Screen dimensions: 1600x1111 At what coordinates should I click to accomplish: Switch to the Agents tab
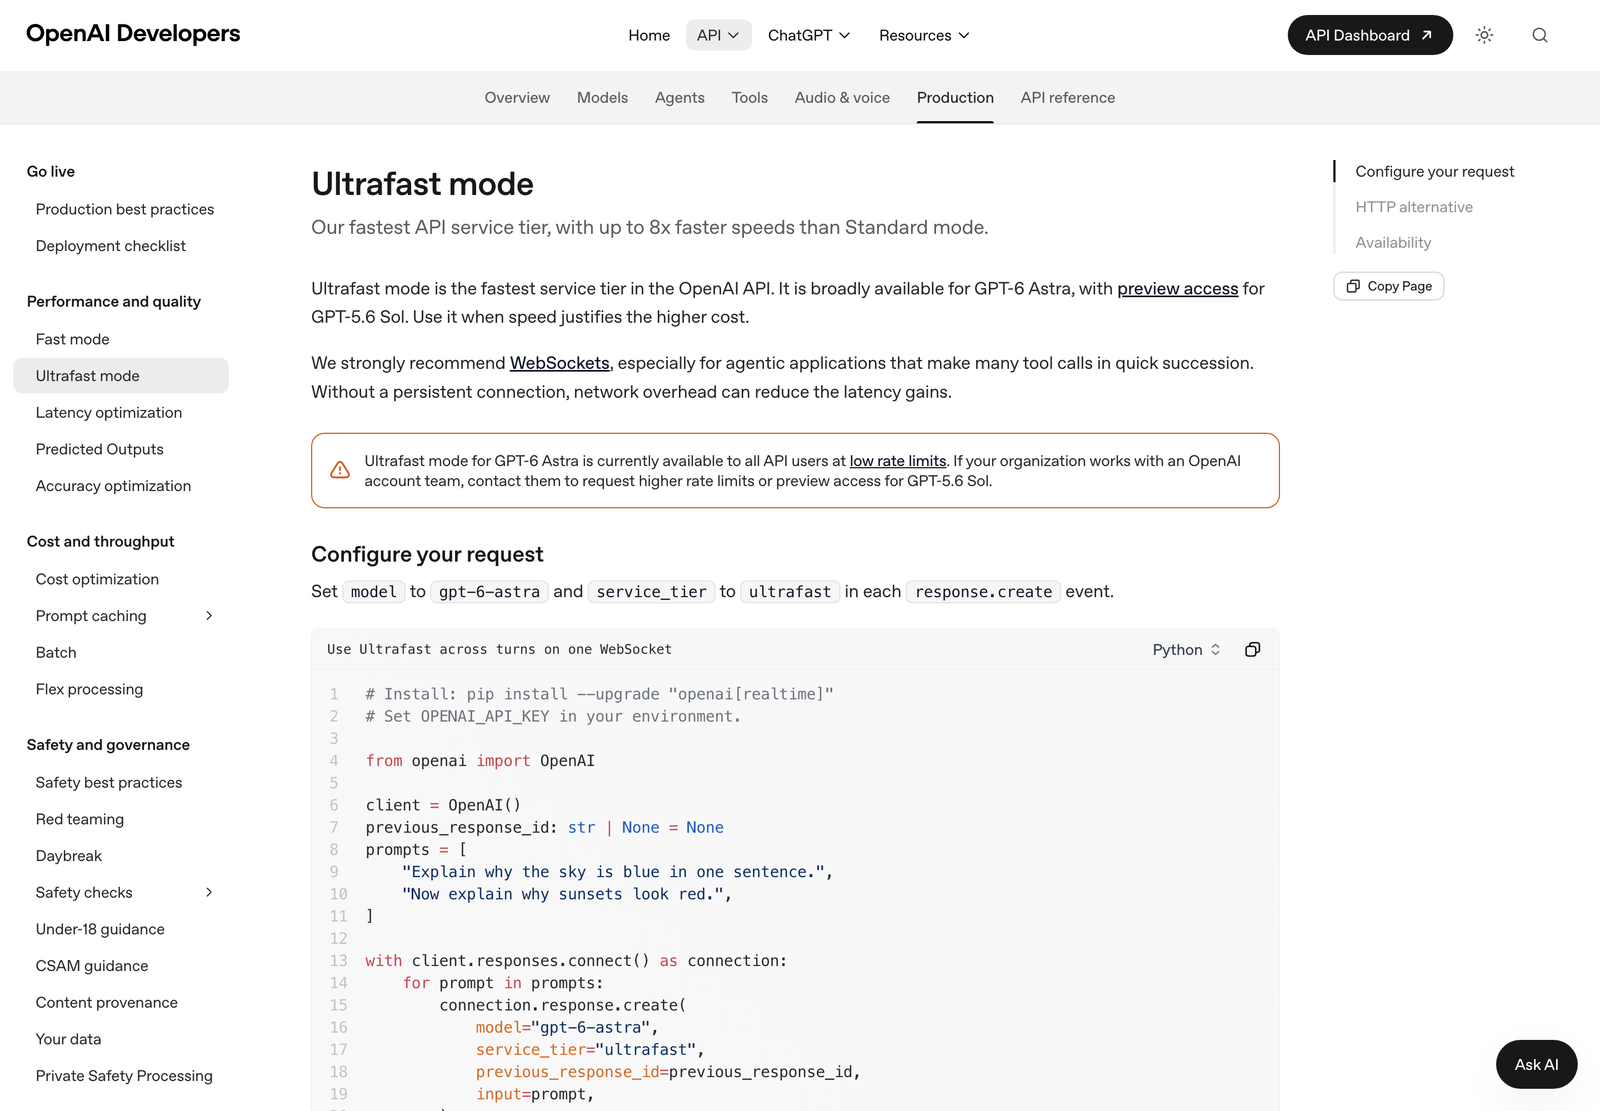[x=680, y=98]
